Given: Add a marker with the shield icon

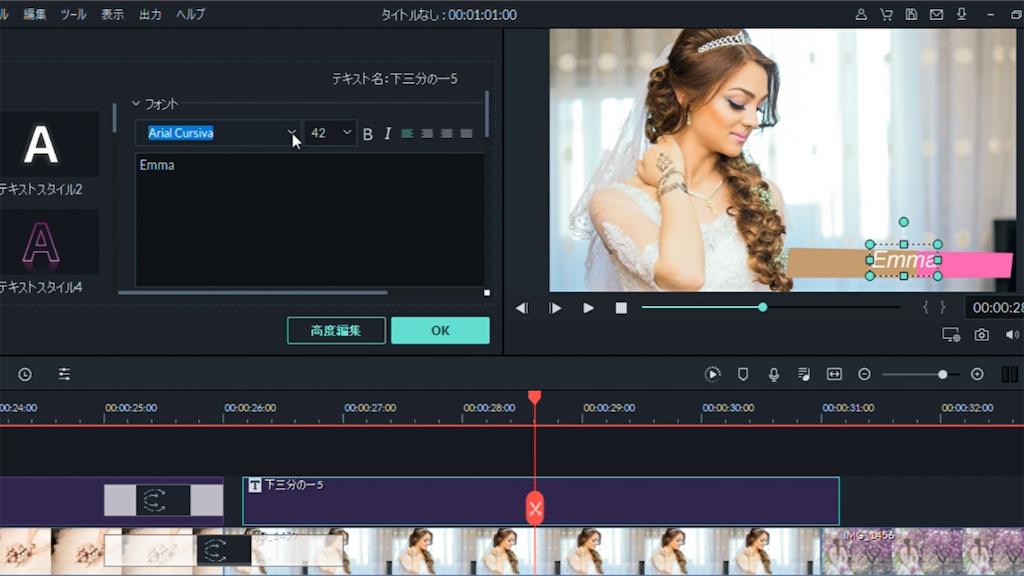Looking at the screenshot, I should pyautogui.click(x=743, y=374).
